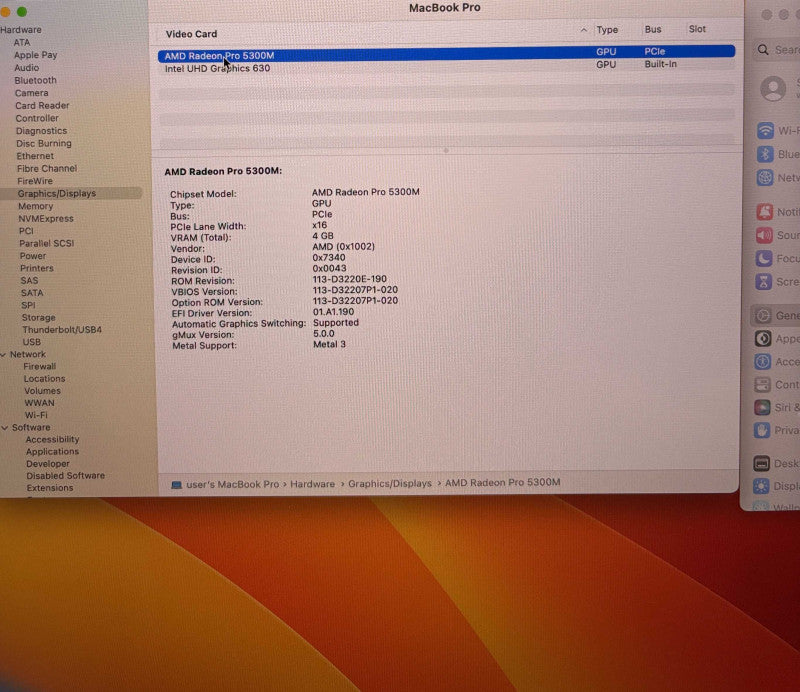Select Ethernet in the sidebar
The image size is (800, 692).
click(x=35, y=156)
